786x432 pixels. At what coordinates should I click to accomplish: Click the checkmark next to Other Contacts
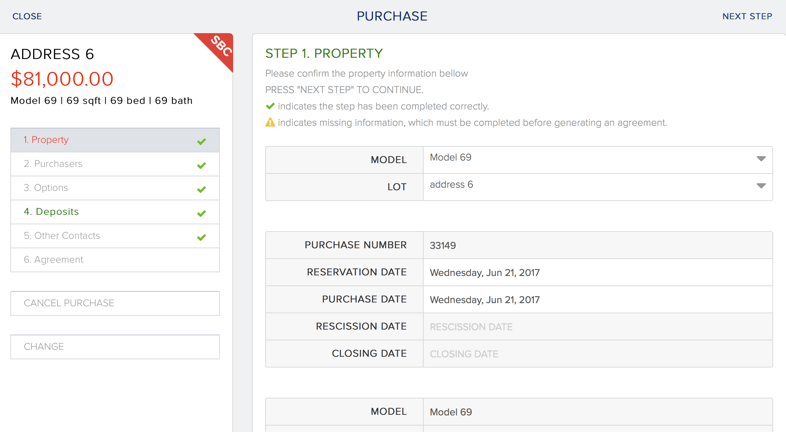coord(201,237)
